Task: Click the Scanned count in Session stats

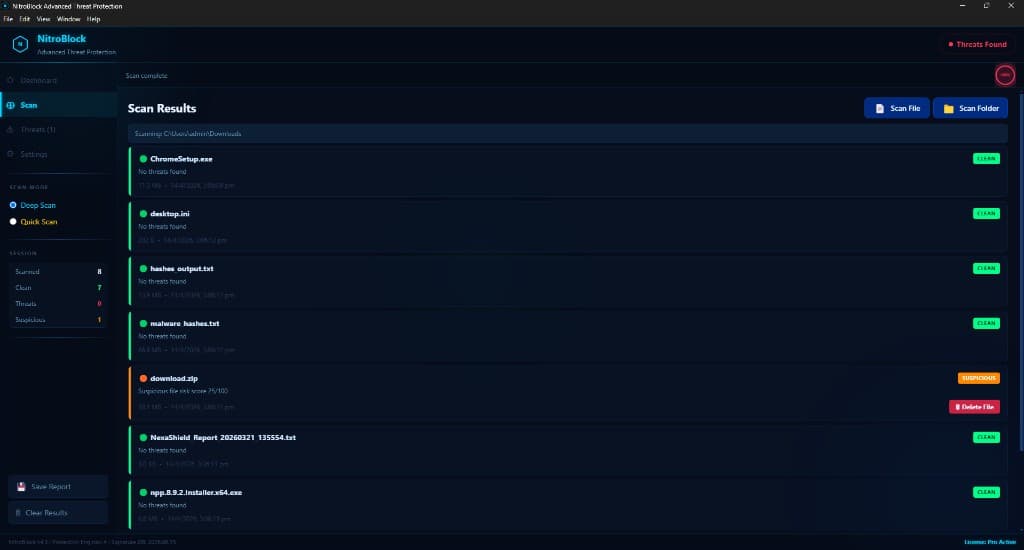Action: [x=99, y=272]
